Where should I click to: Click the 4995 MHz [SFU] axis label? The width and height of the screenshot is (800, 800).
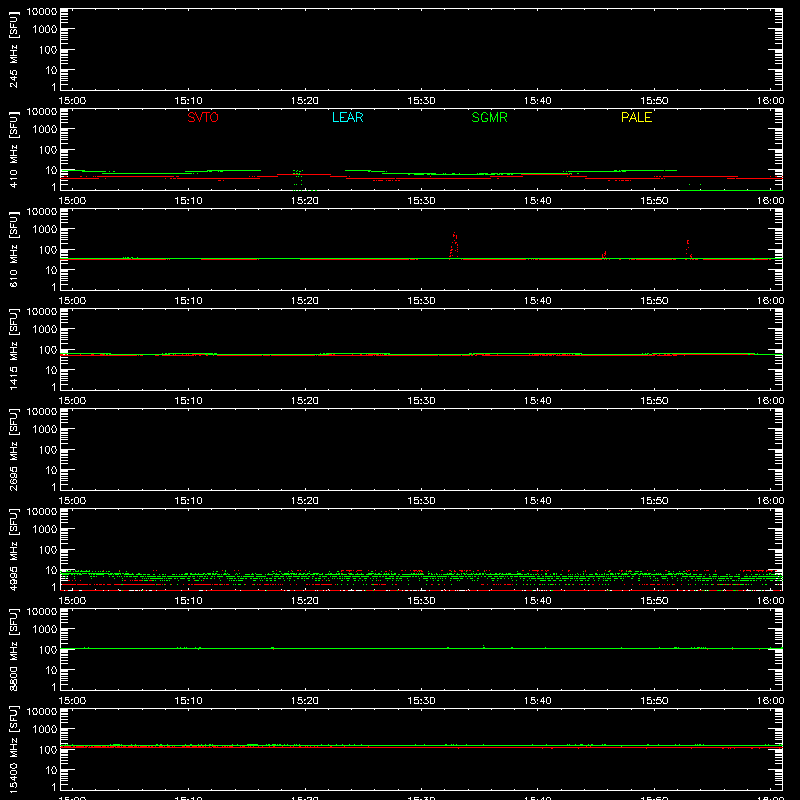tap(13, 549)
